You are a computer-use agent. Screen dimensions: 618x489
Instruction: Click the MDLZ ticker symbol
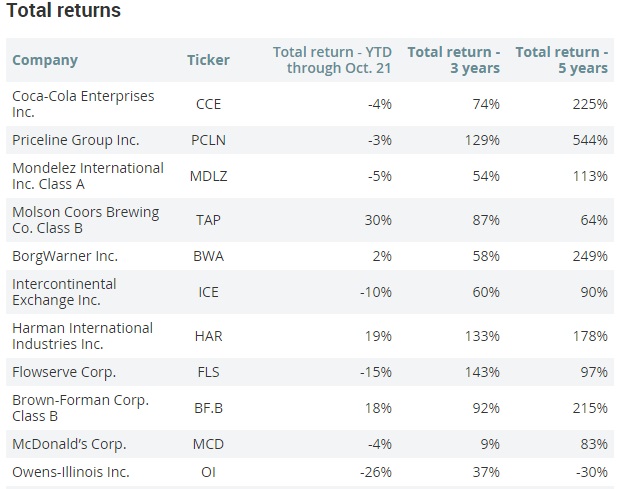point(208,176)
